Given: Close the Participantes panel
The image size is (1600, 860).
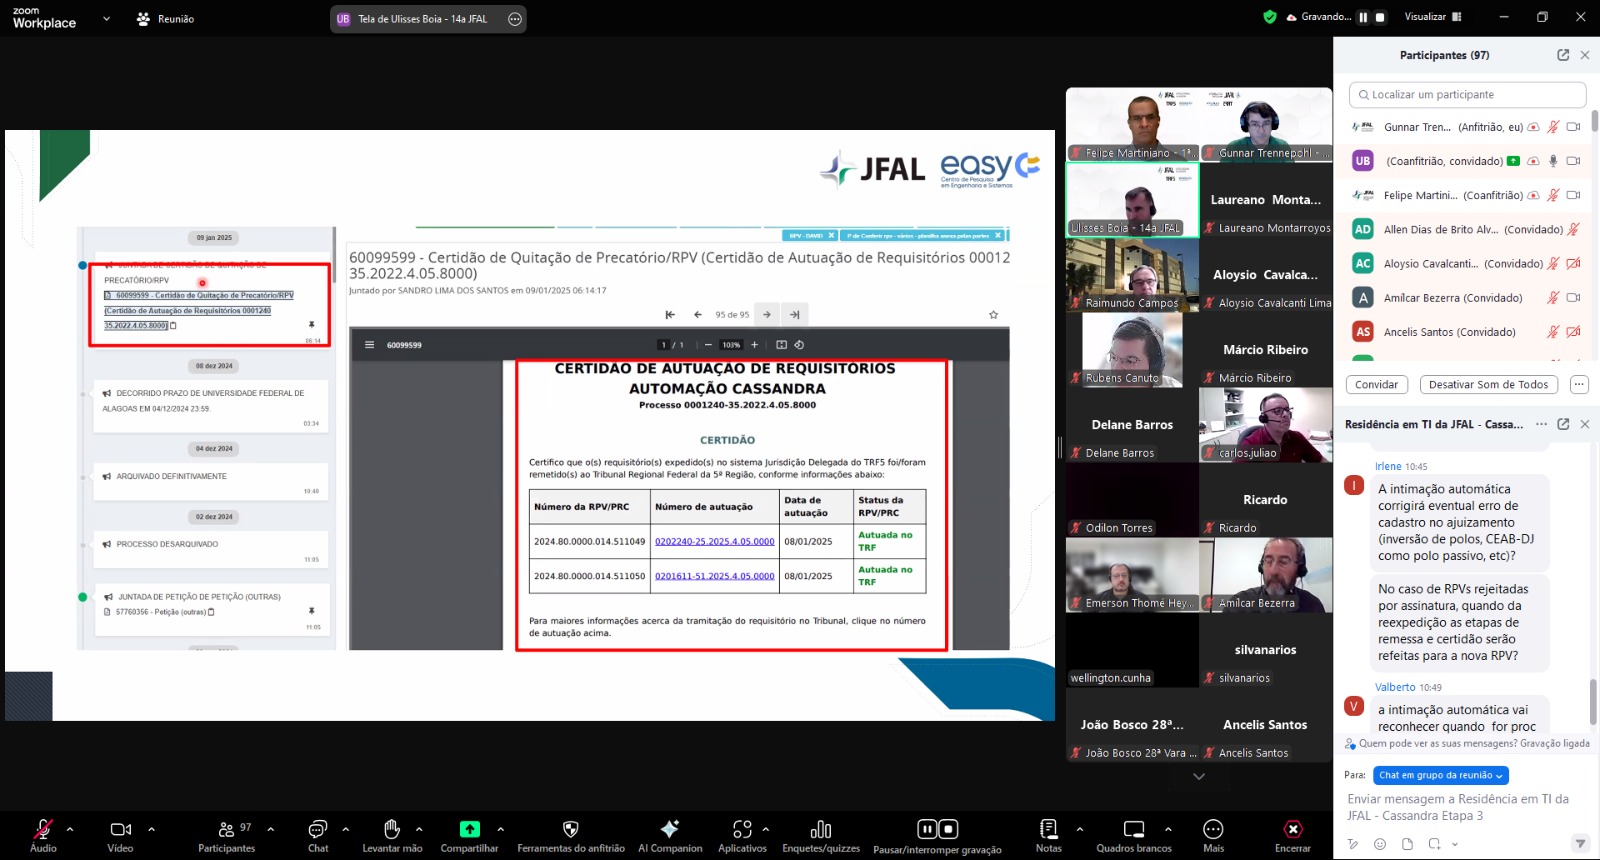Looking at the screenshot, I should coord(1585,55).
